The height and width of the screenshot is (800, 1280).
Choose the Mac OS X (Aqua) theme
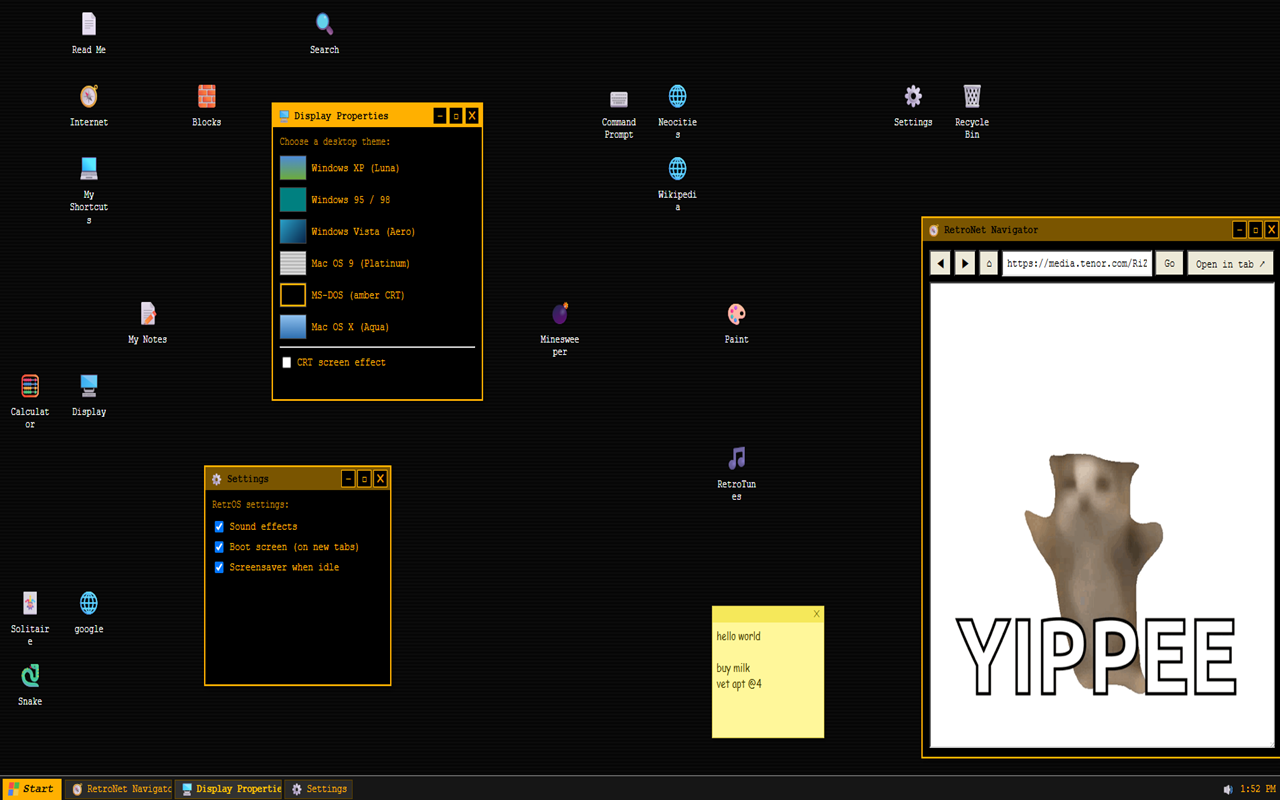377,327
